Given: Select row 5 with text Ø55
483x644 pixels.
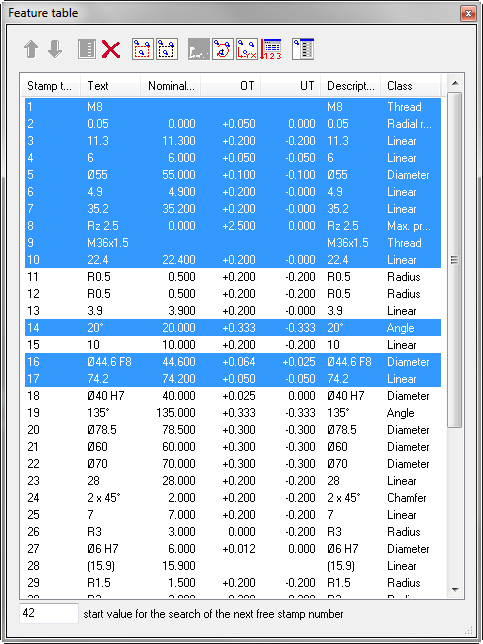Looking at the screenshot, I should [233, 175].
